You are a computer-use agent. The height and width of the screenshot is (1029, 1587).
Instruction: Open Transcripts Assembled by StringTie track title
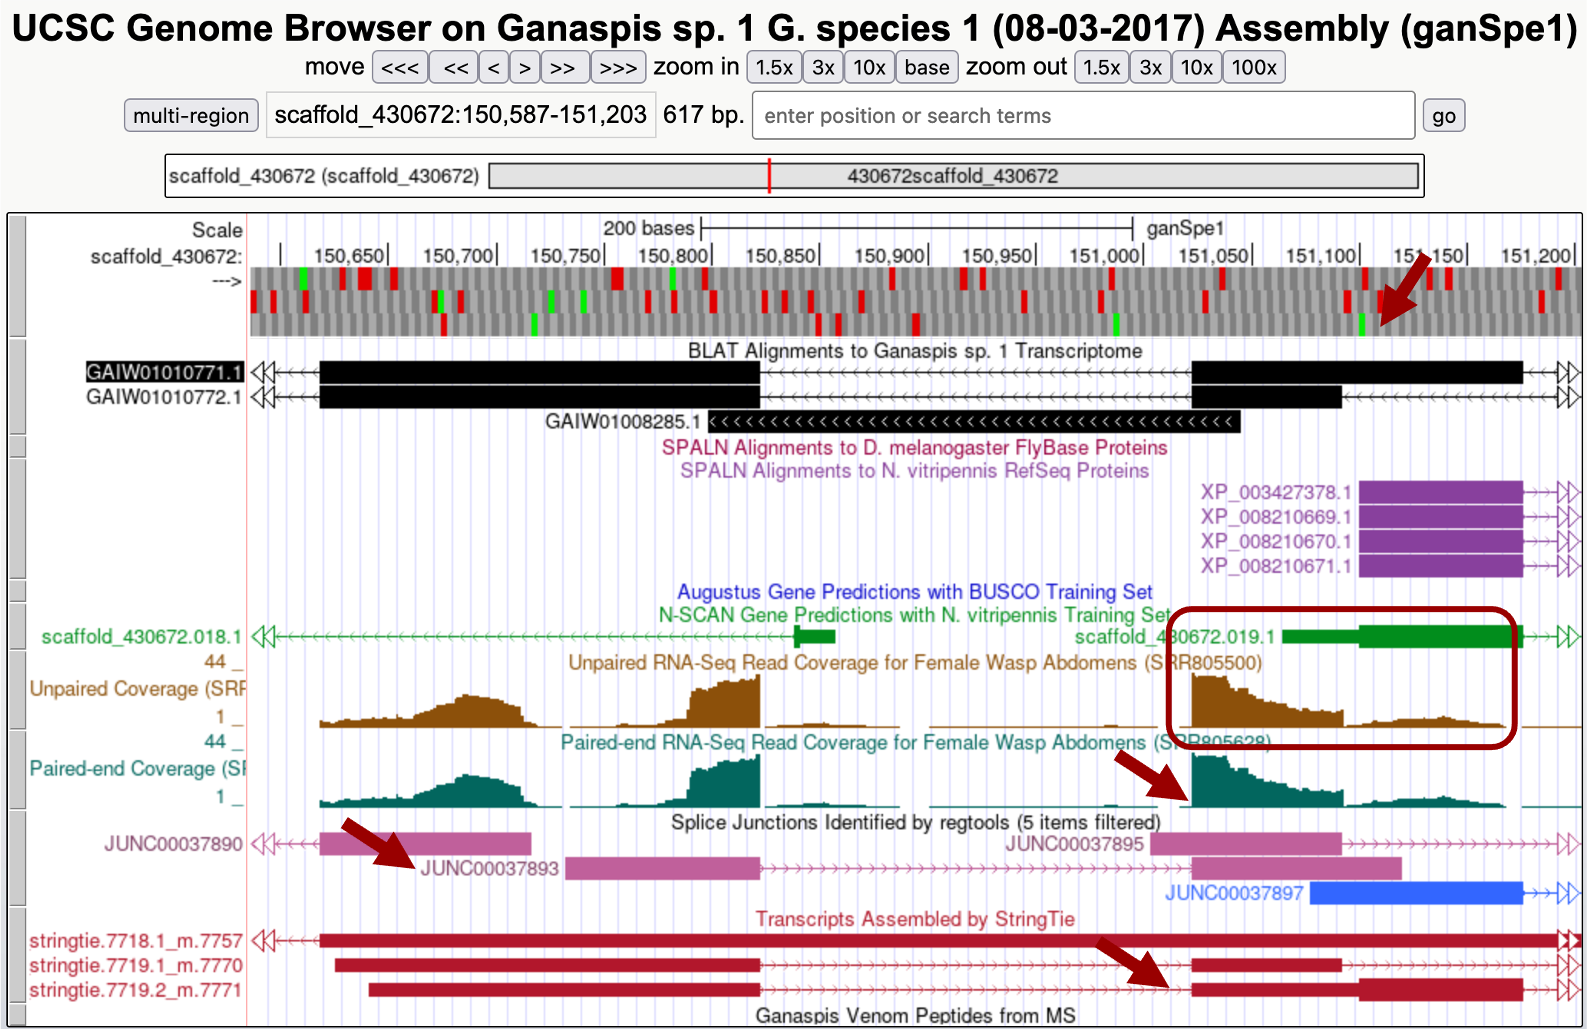click(915, 919)
